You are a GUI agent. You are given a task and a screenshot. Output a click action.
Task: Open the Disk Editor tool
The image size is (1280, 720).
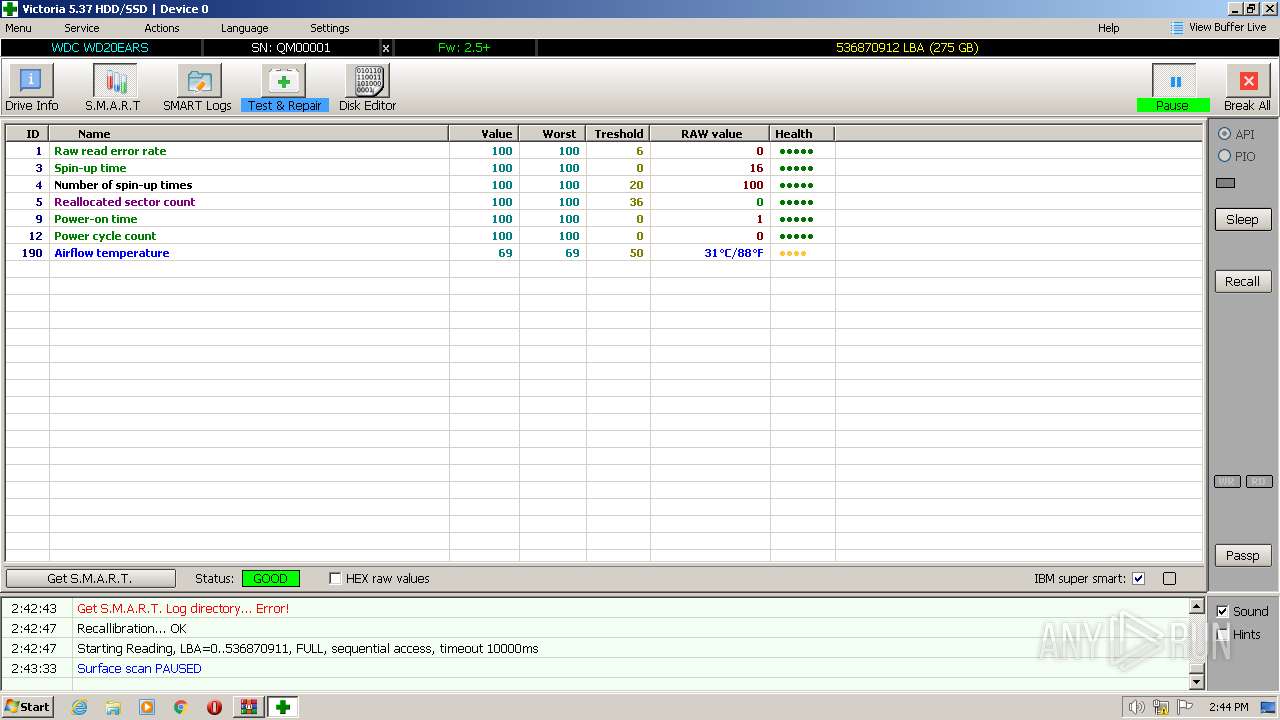click(x=367, y=88)
